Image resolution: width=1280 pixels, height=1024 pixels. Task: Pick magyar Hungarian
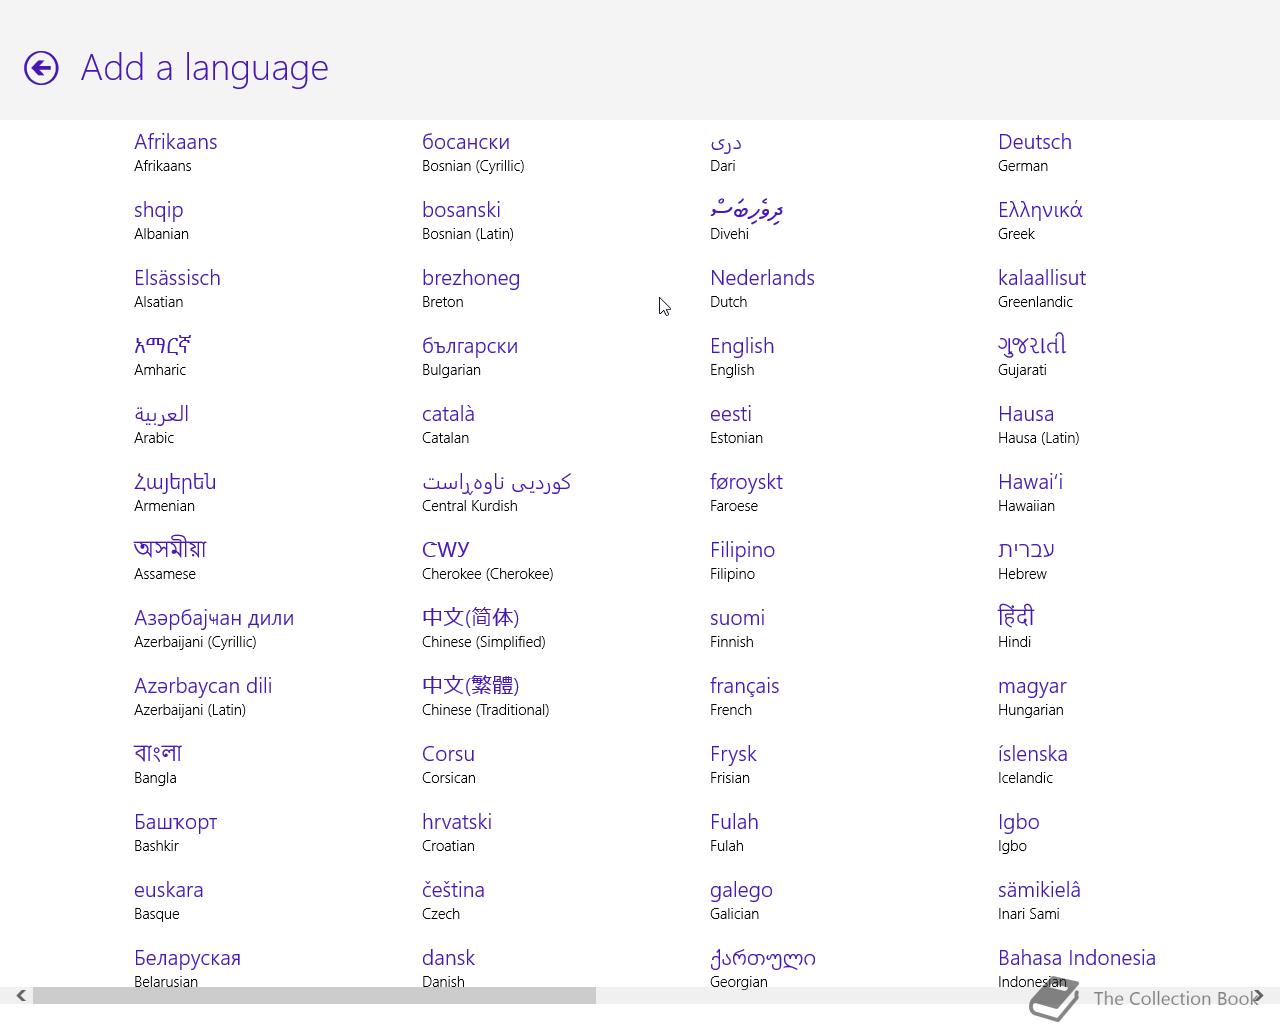point(1032,697)
